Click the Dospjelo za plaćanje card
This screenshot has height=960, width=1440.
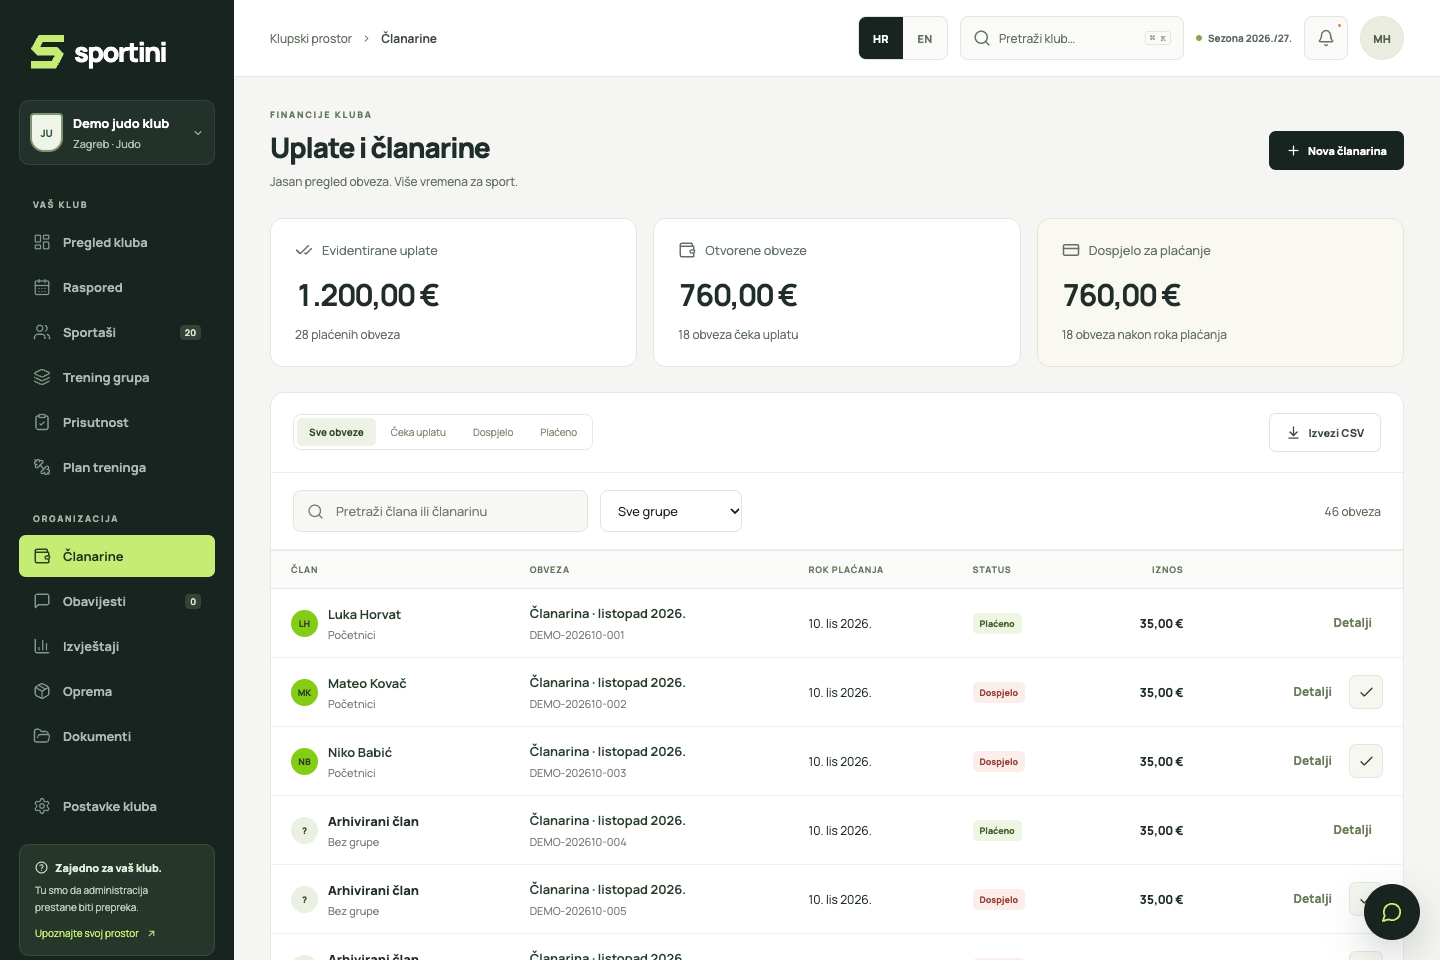click(x=1220, y=292)
